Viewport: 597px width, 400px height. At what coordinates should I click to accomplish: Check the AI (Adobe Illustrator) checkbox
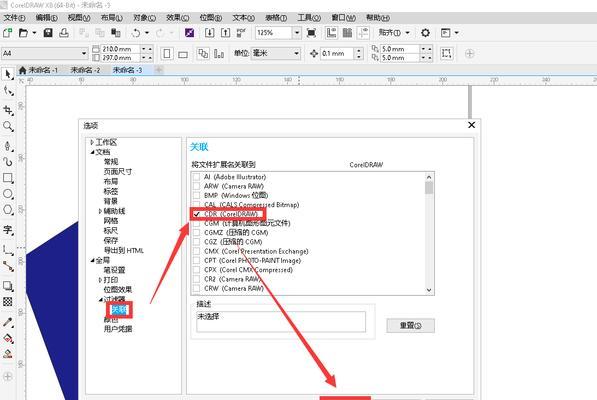tap(196, 177)
